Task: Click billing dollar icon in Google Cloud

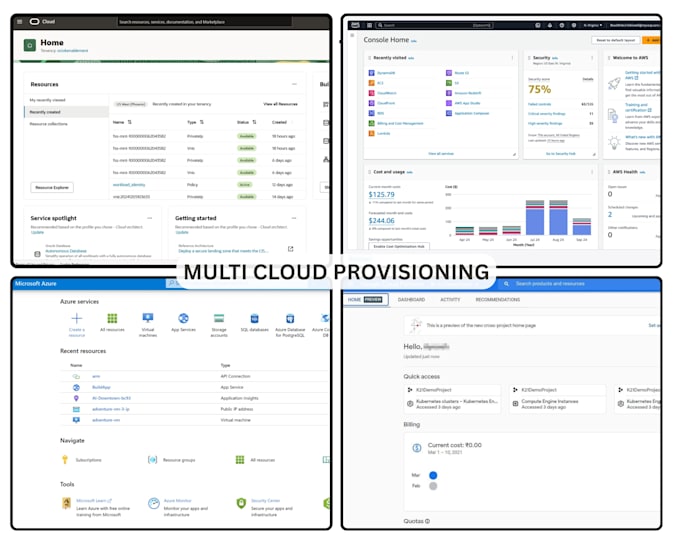Action: pyautogui.click(x=417, y=448)
